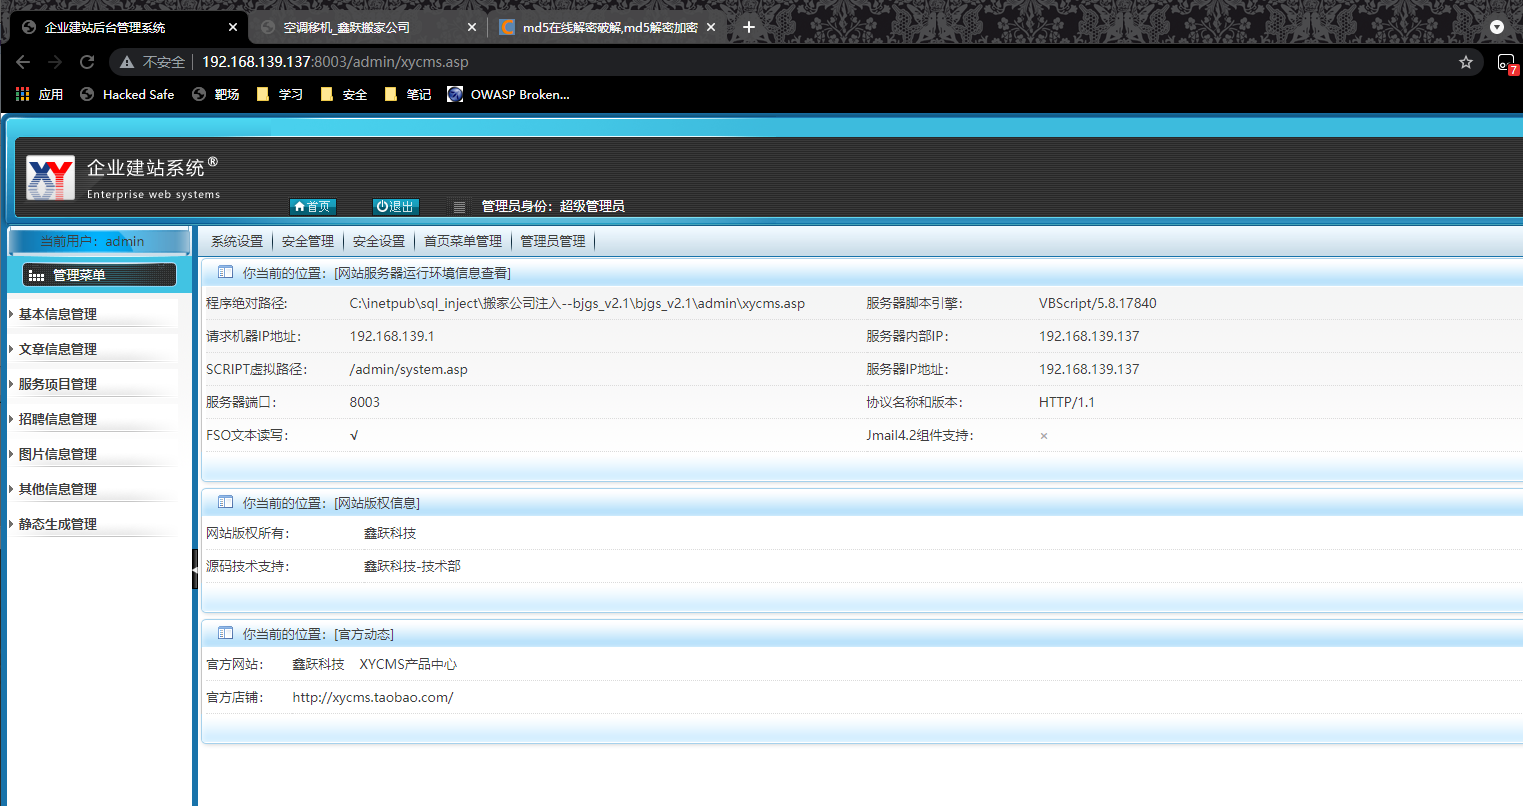Image resolution: width=1523 pixels, height=806 pixels.
Task: Open the Apps grid bookmark icon
Action: pos(23,94)
